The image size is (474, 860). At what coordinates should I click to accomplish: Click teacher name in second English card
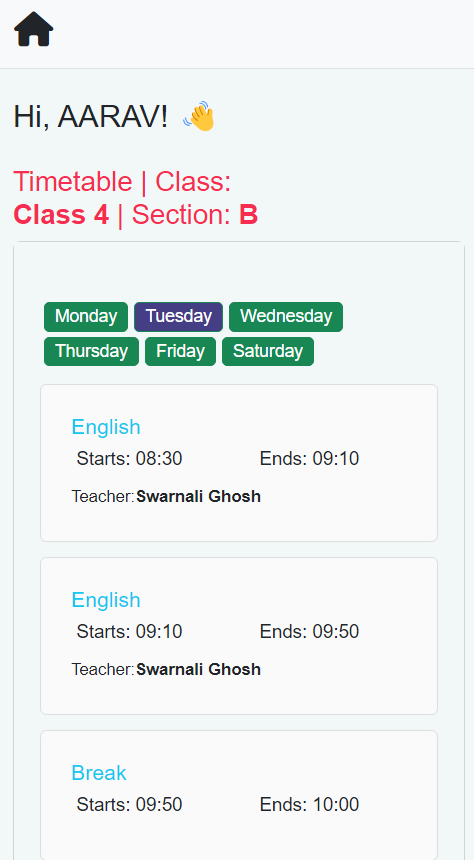[x=199, y=669]
